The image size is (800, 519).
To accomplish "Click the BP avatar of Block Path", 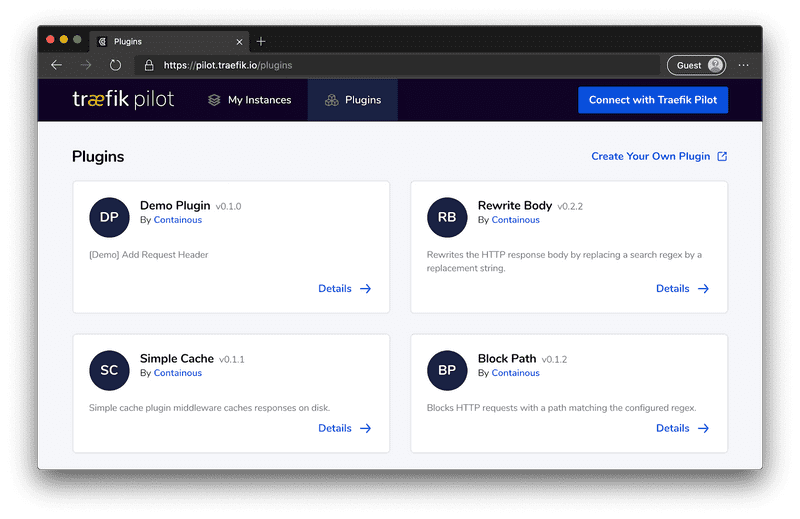I will (447, 370).
